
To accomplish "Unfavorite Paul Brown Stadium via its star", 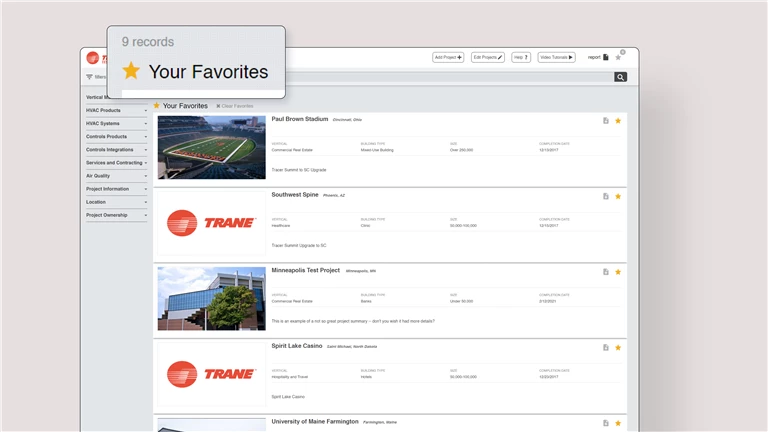I will point(618,120).
